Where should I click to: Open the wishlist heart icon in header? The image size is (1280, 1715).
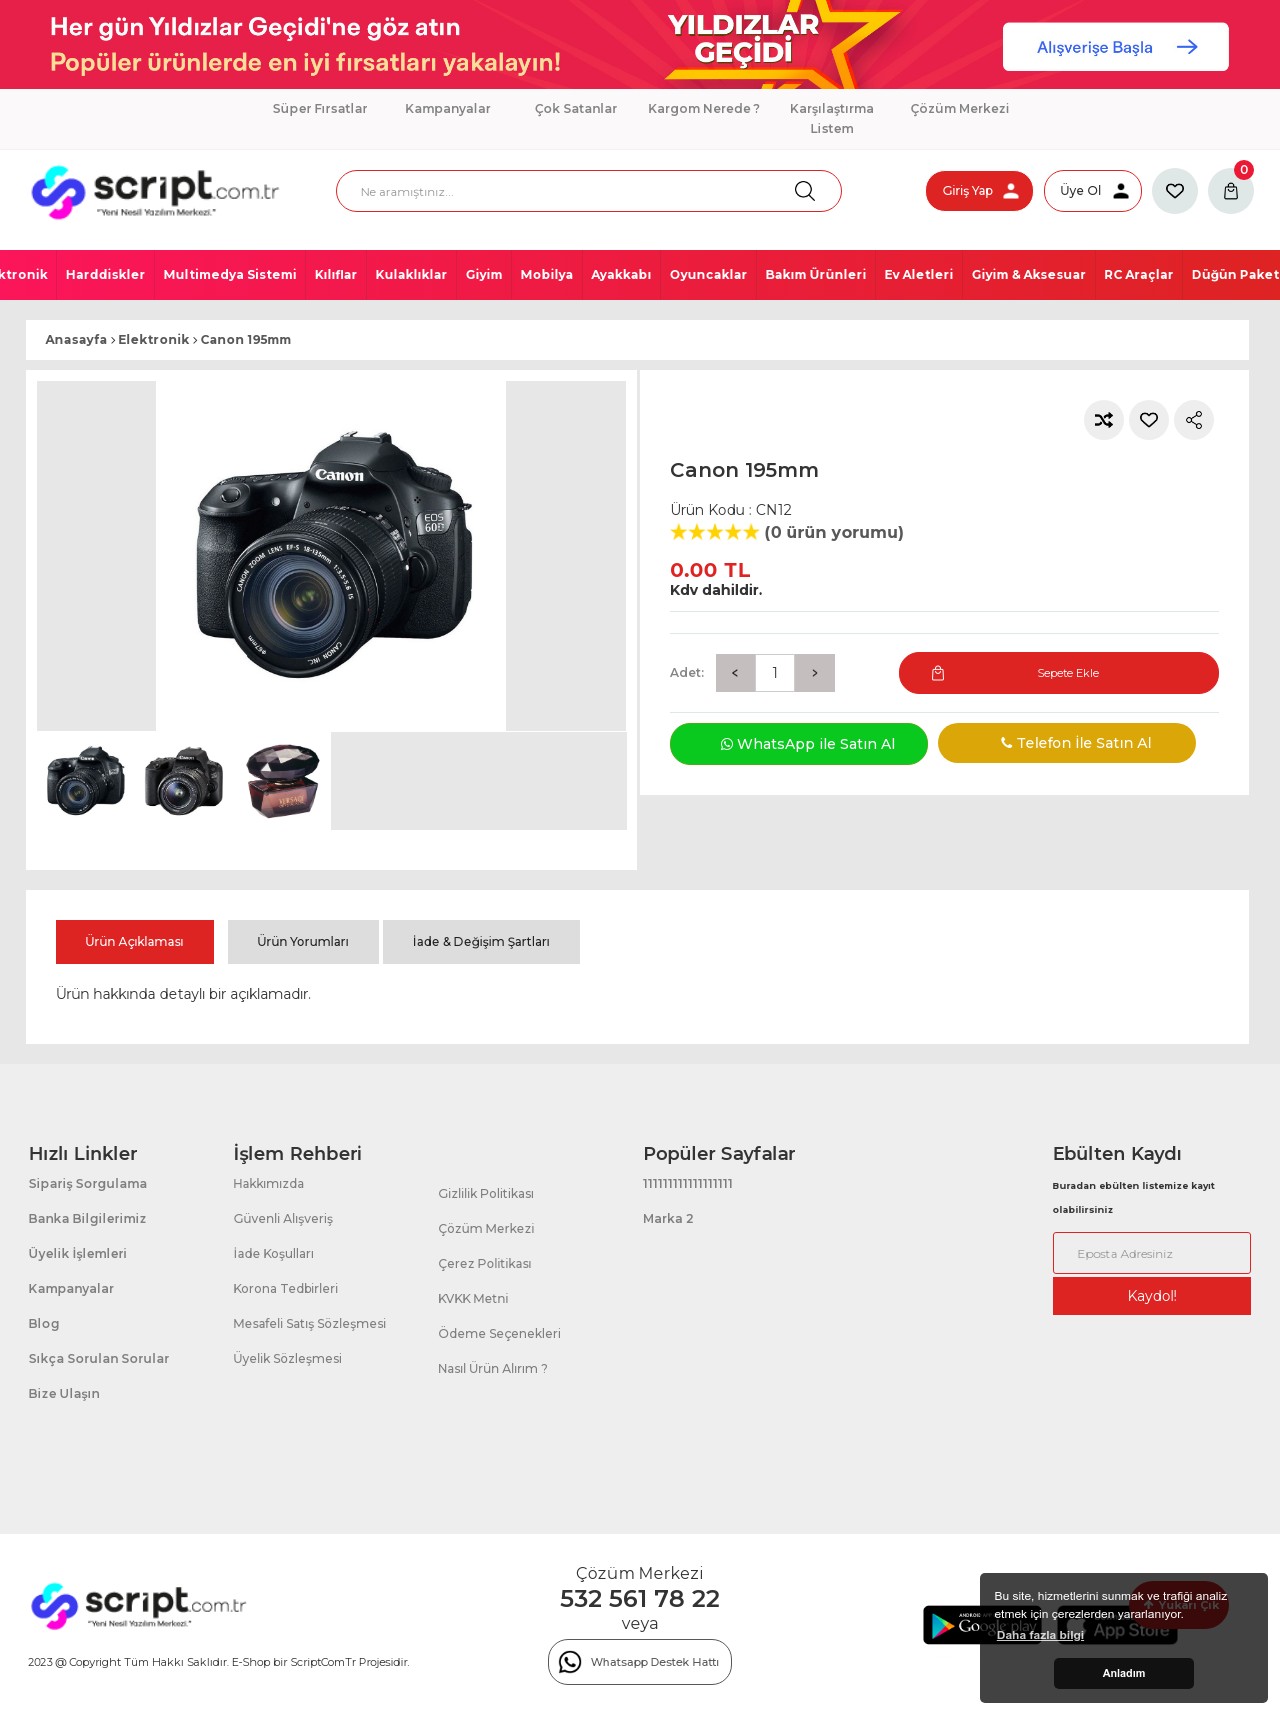click(x=1175, y=191)
